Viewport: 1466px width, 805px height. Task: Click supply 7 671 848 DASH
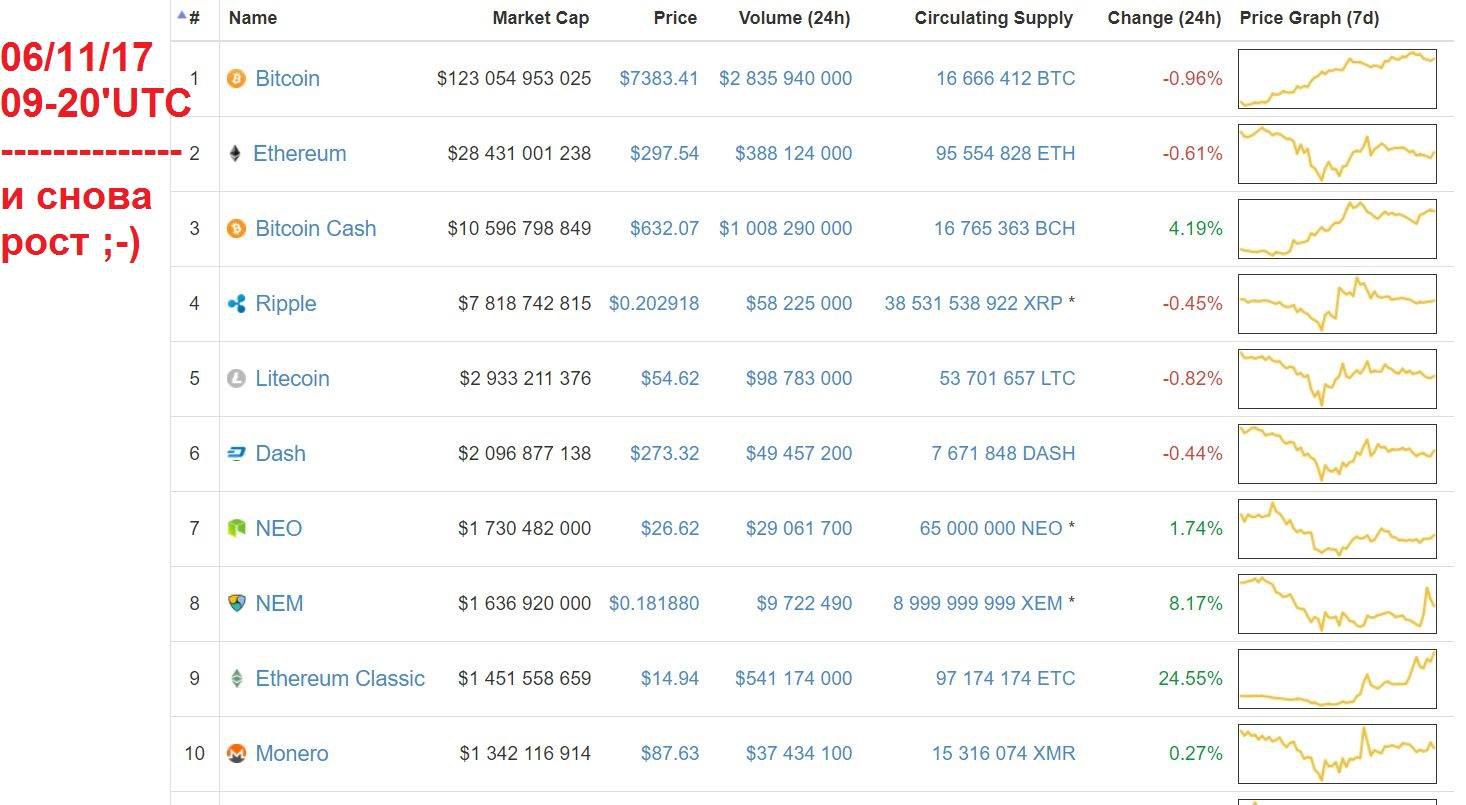coord(1004,453)
